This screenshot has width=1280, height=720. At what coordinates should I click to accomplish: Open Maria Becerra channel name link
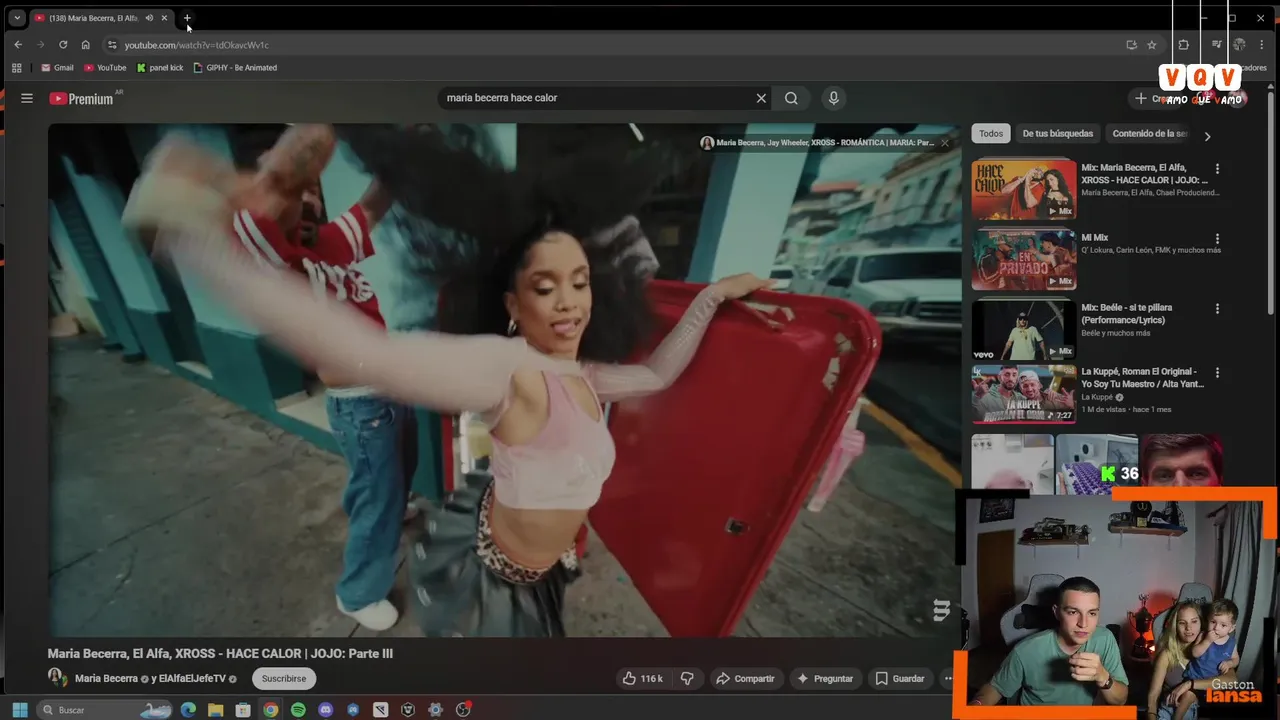(106, 678)
